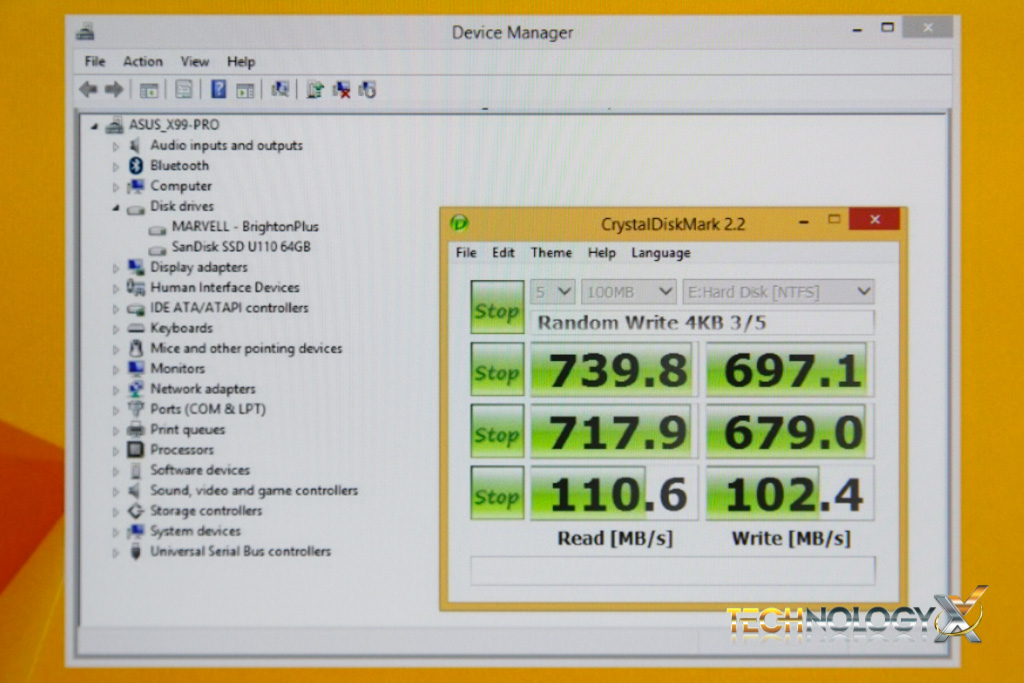
Task: Click the Forward arrow in Device Manager toolbar
Action: pos(113,90)
